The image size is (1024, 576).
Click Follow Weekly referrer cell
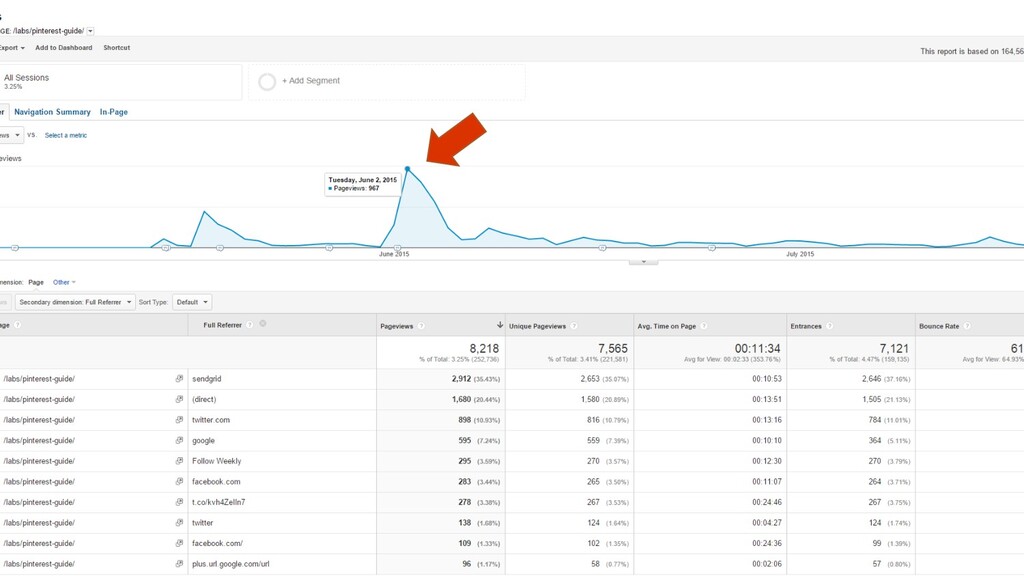coord(217,461)
